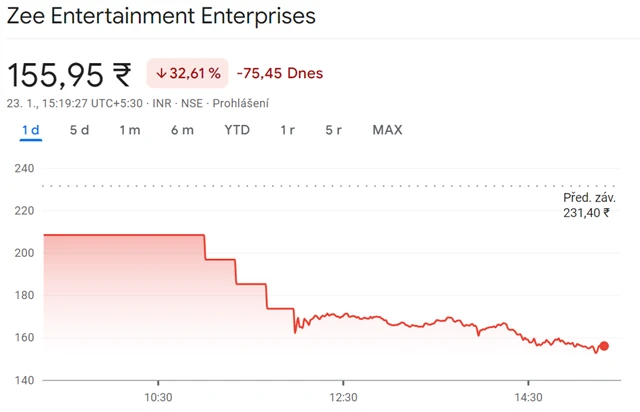Image resolution: width=640 pixels, height=412 pixels.
Task: Click the 10:30 time axis label
Action: pyautogui.click(x=158, y=396)
